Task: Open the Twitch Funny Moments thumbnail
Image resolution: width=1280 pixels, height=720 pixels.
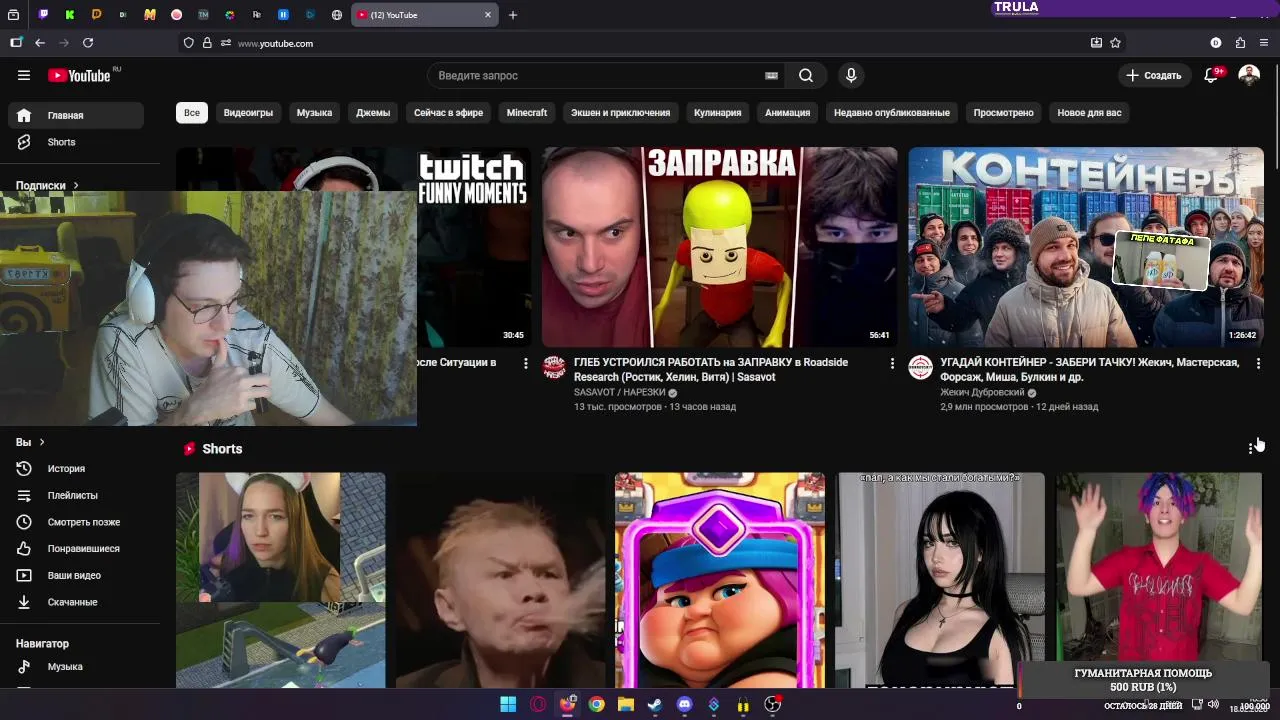Action: 474,247
